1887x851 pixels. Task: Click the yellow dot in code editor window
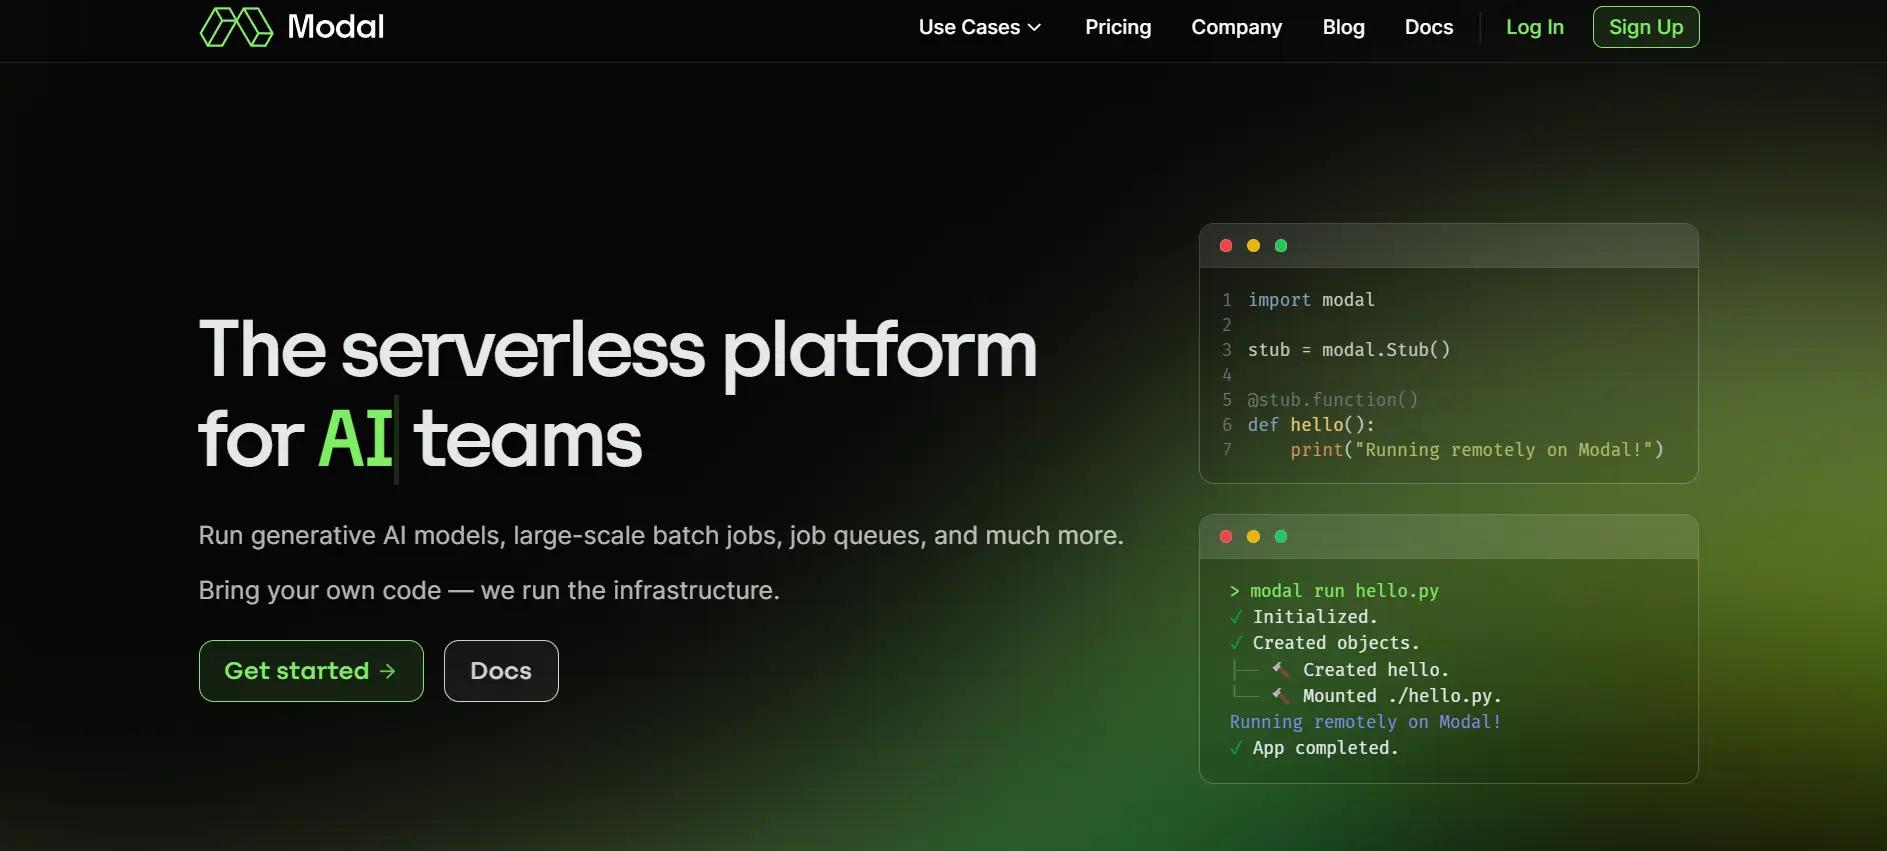1253,246
